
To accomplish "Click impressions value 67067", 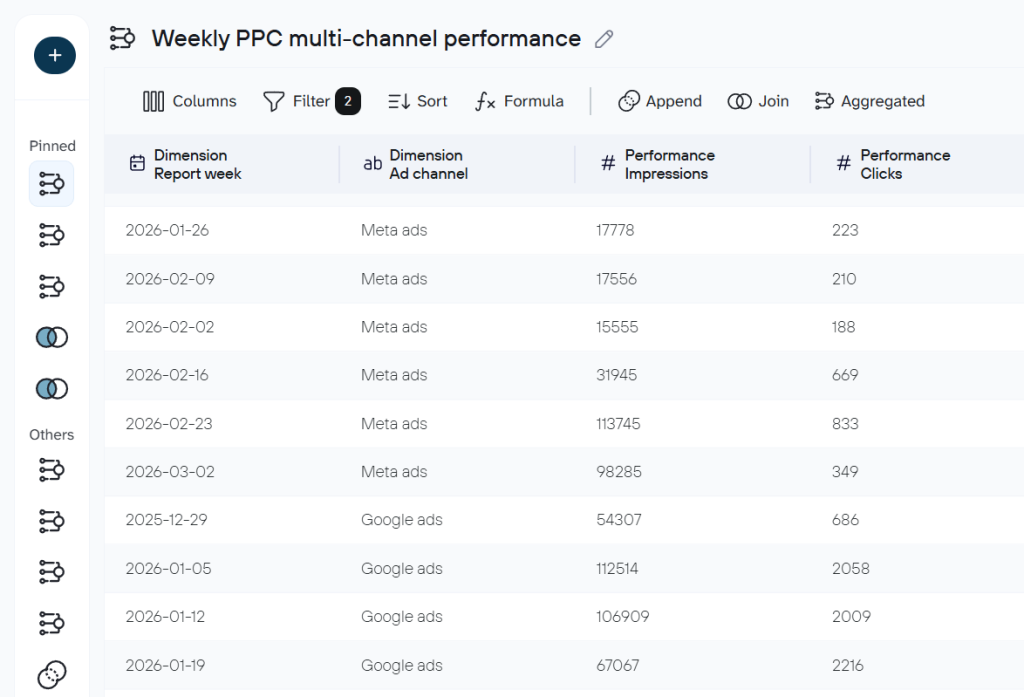I will click(618, 666).
